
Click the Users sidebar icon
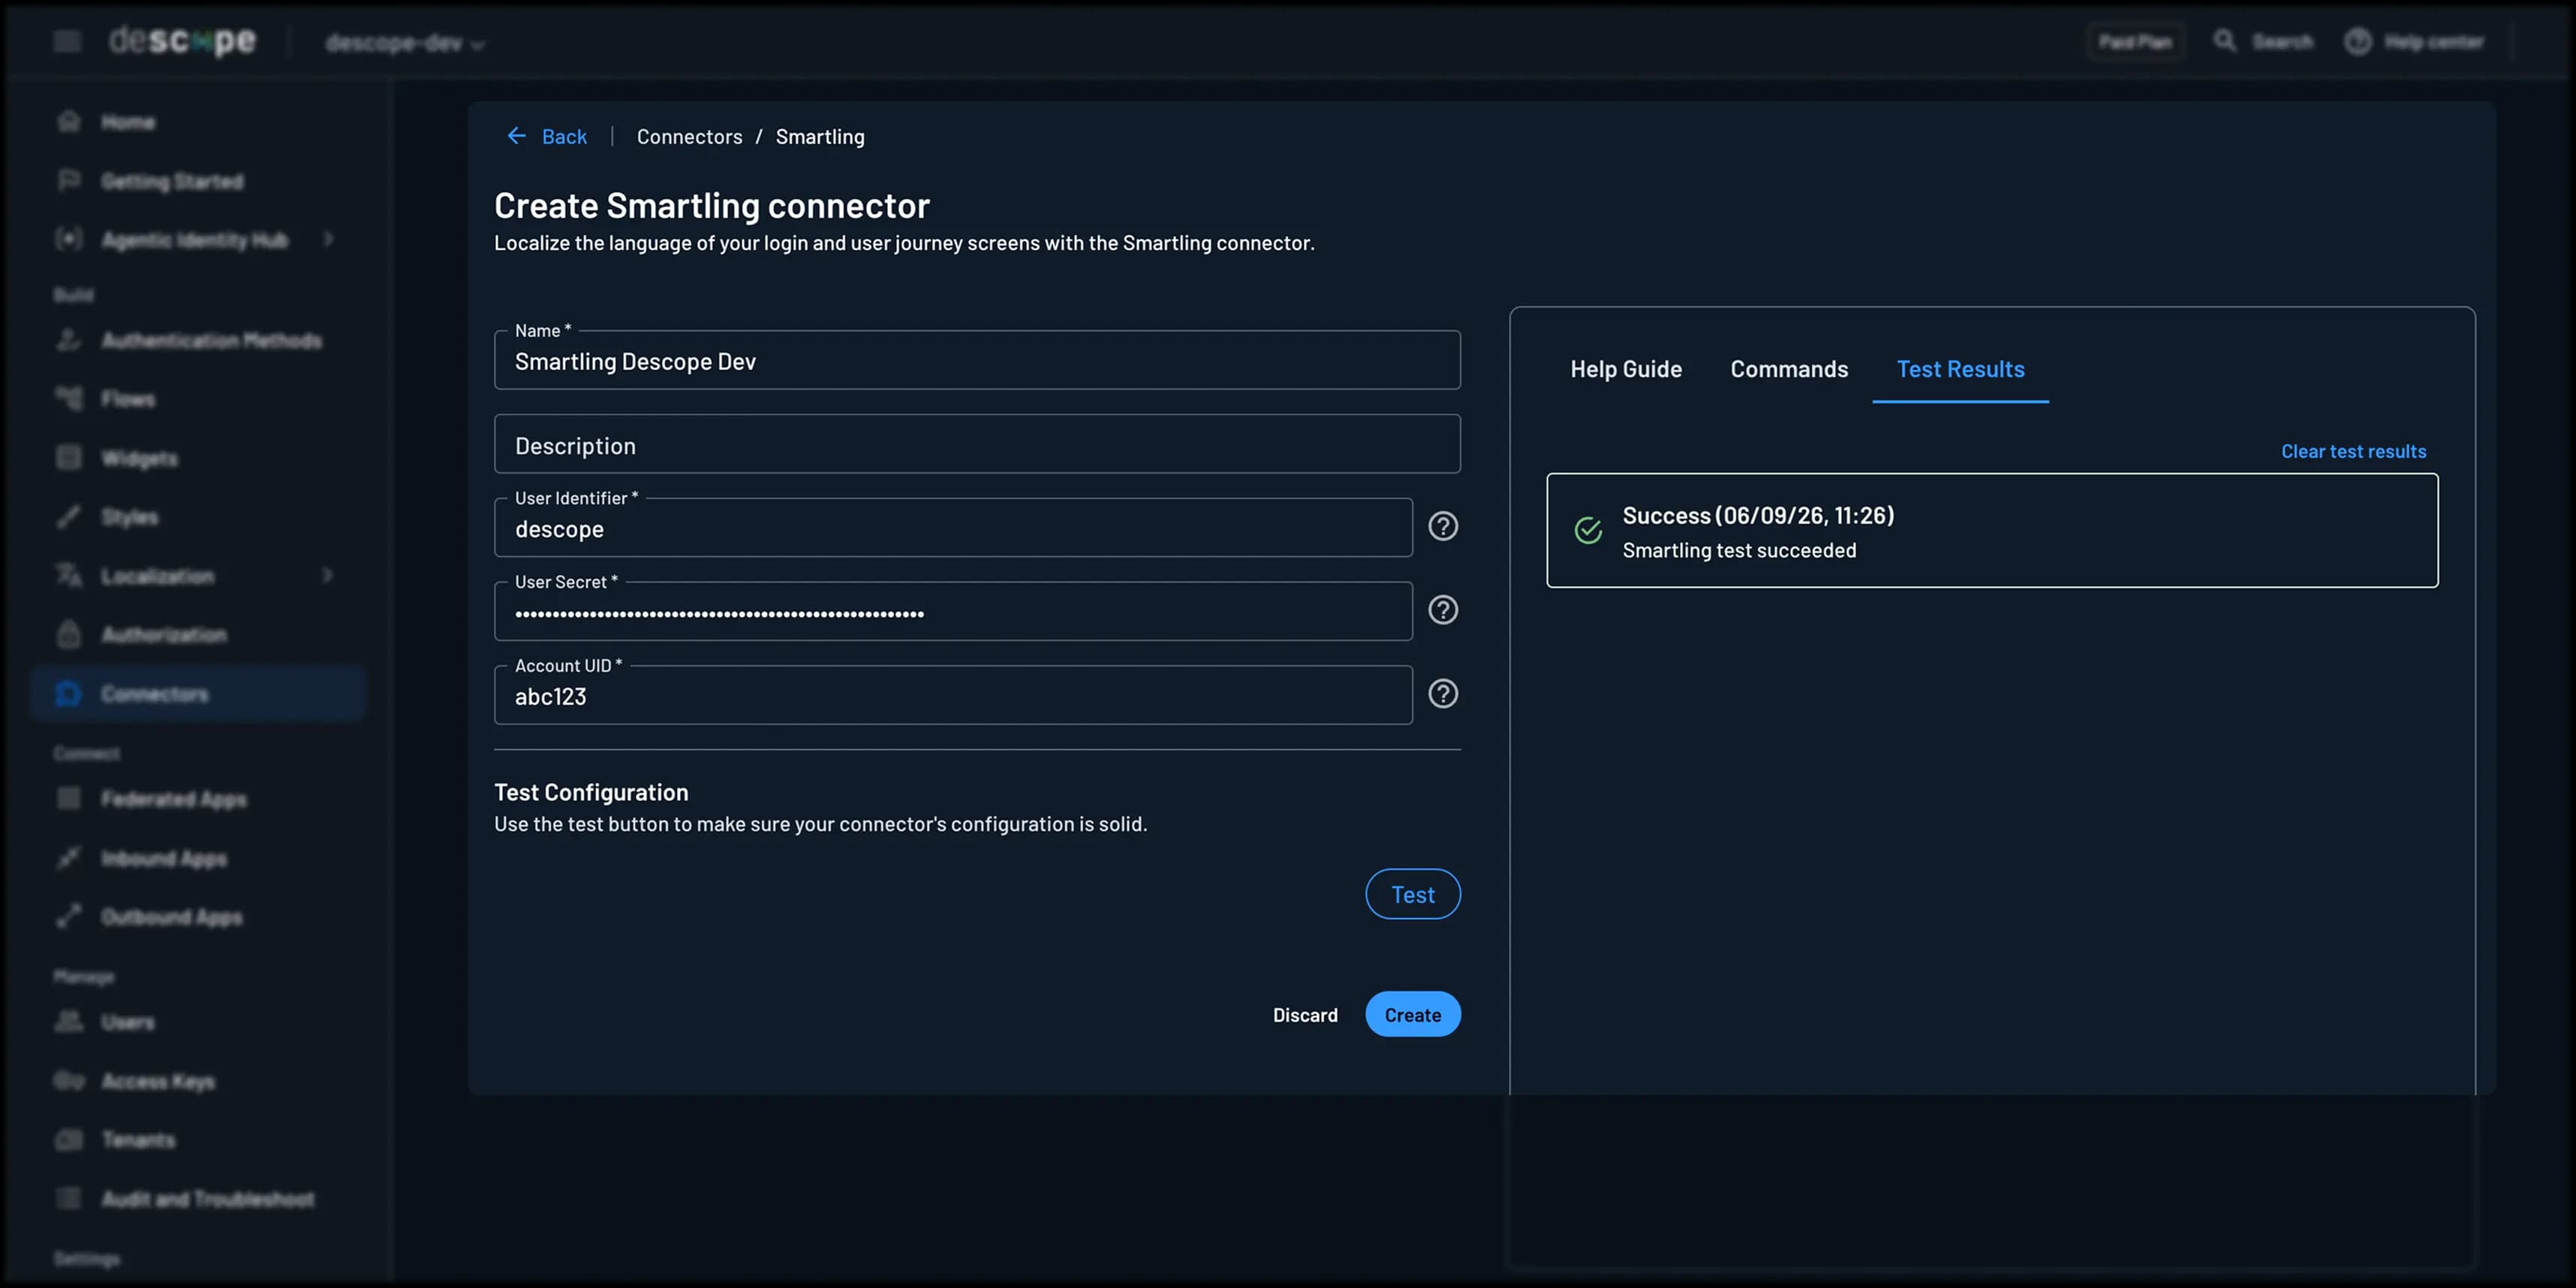click(68, 1021)
